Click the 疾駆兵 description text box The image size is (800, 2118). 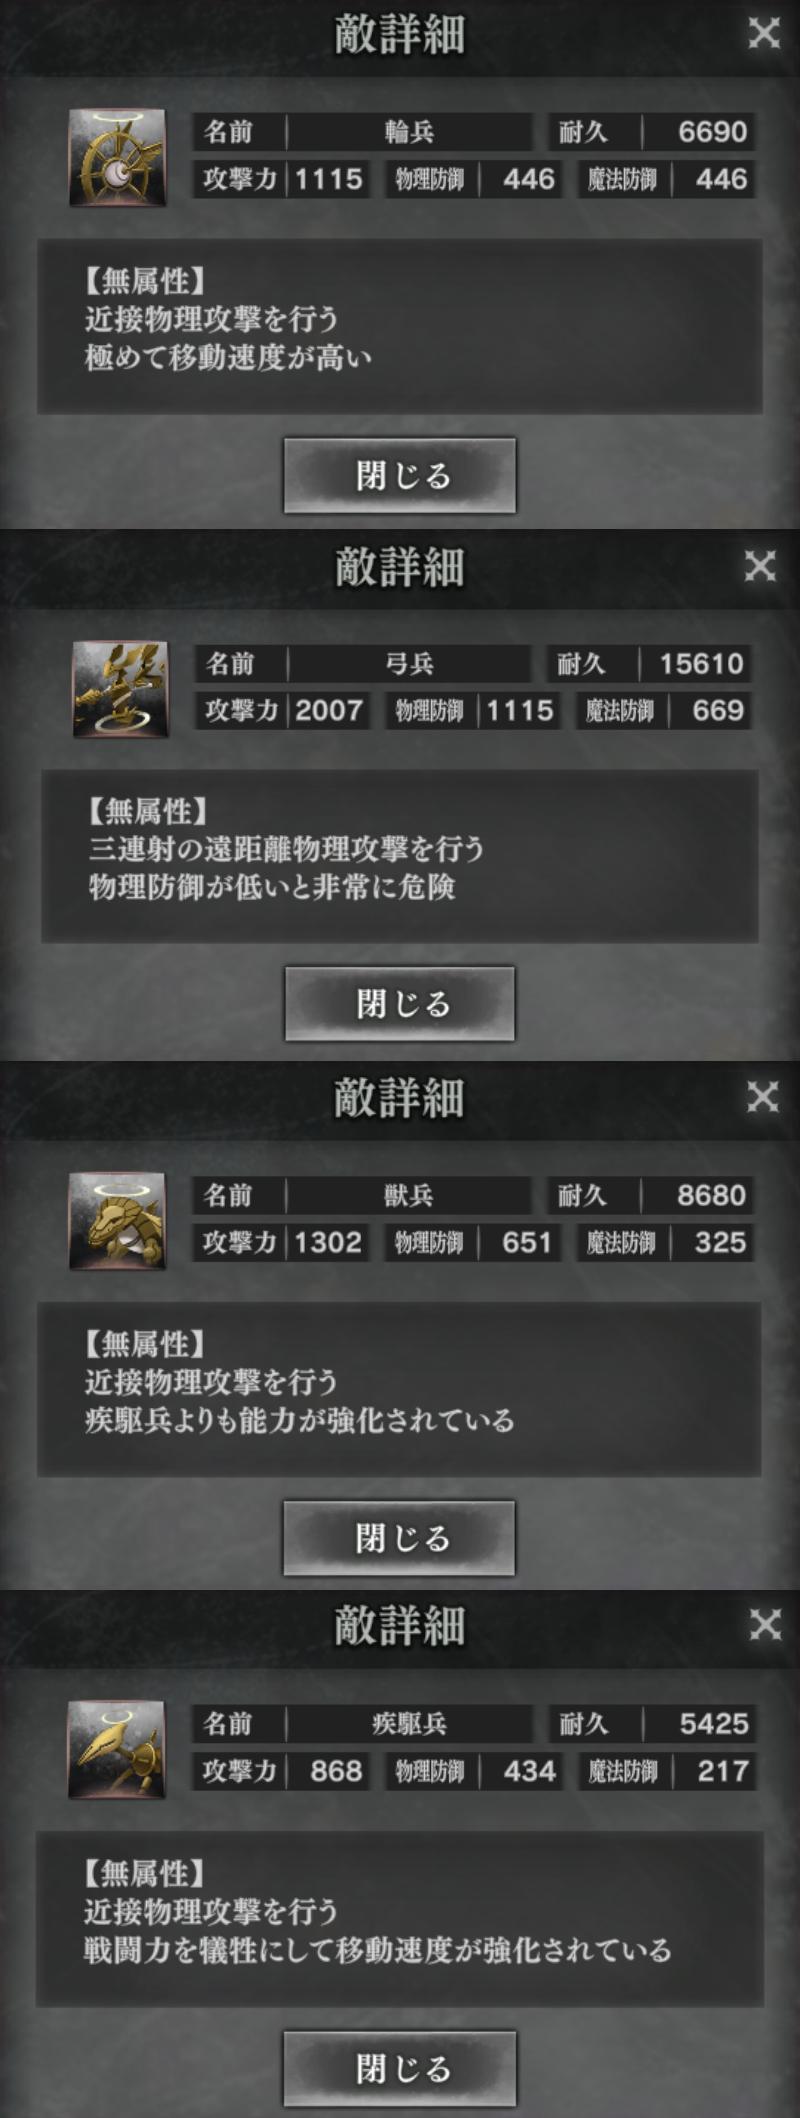click(x=400, y=1919)
